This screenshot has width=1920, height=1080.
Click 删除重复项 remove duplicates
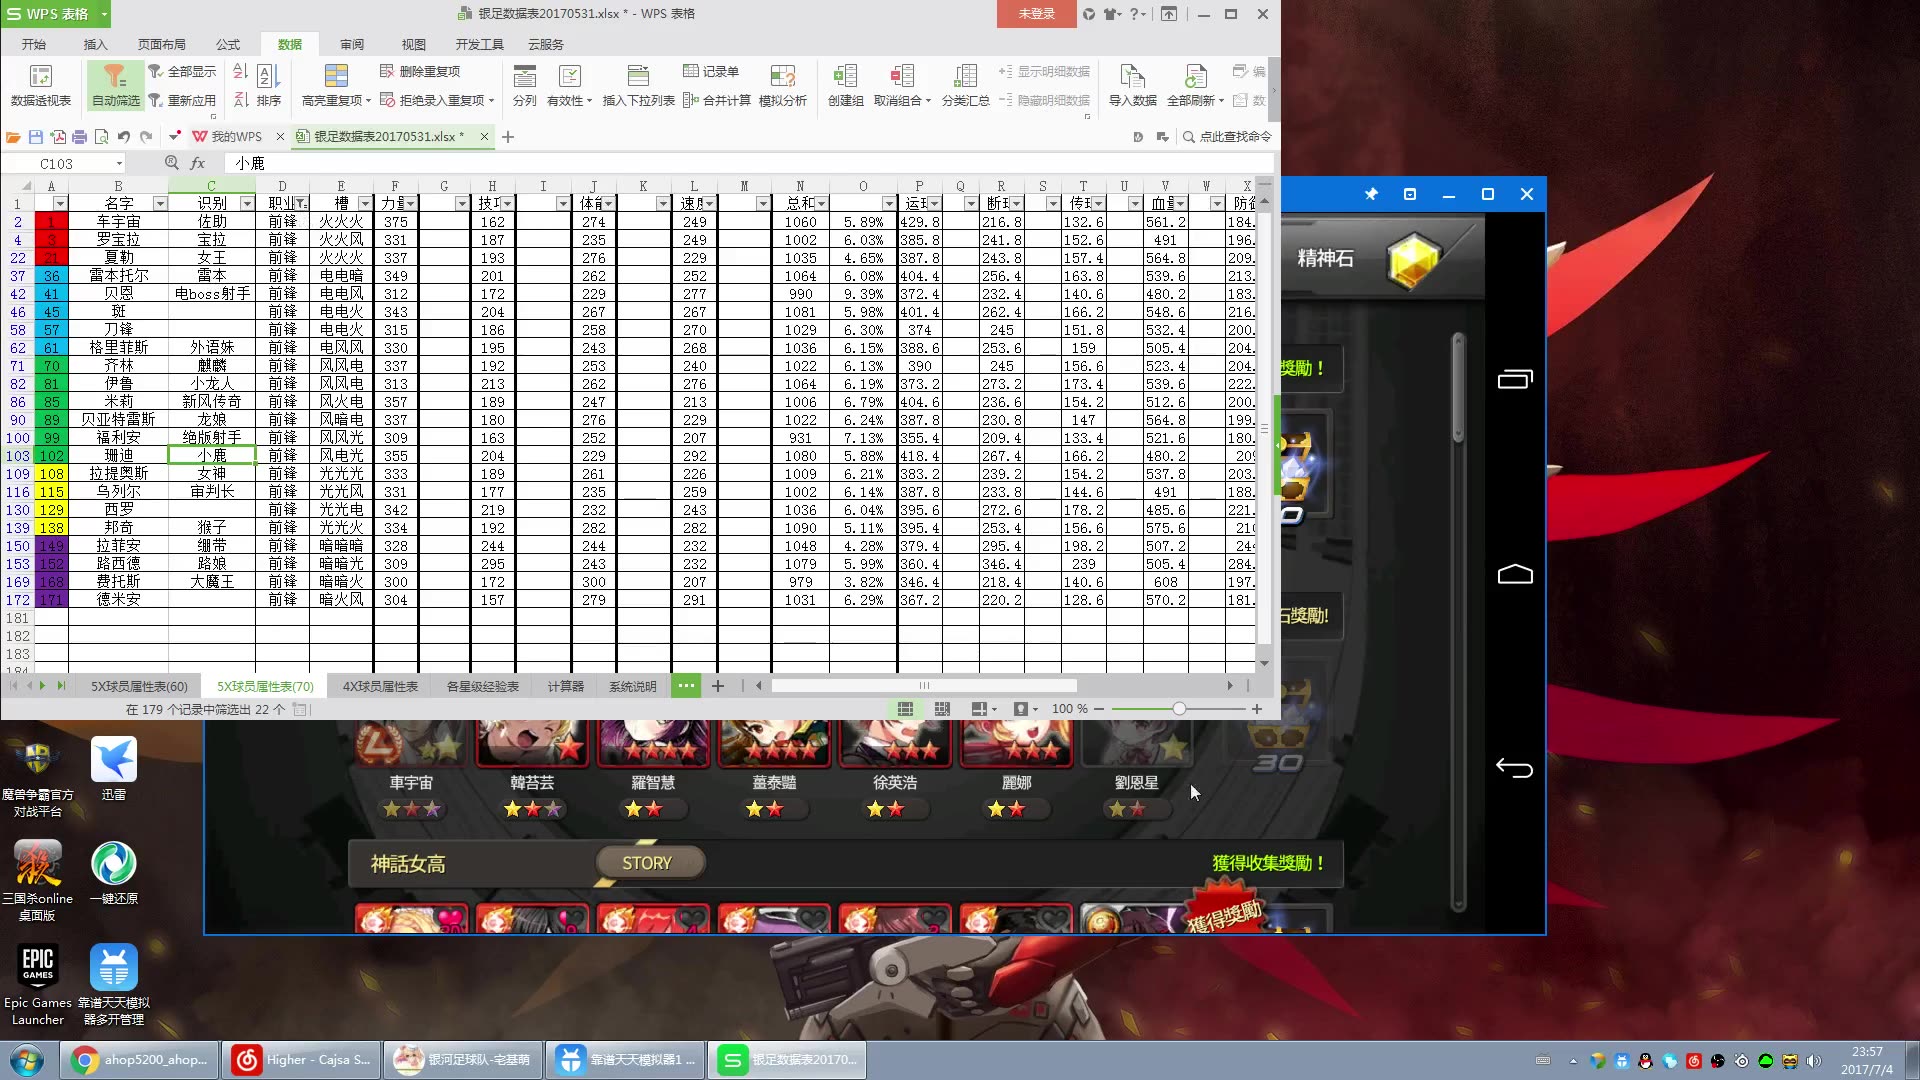tap(420, 71)
